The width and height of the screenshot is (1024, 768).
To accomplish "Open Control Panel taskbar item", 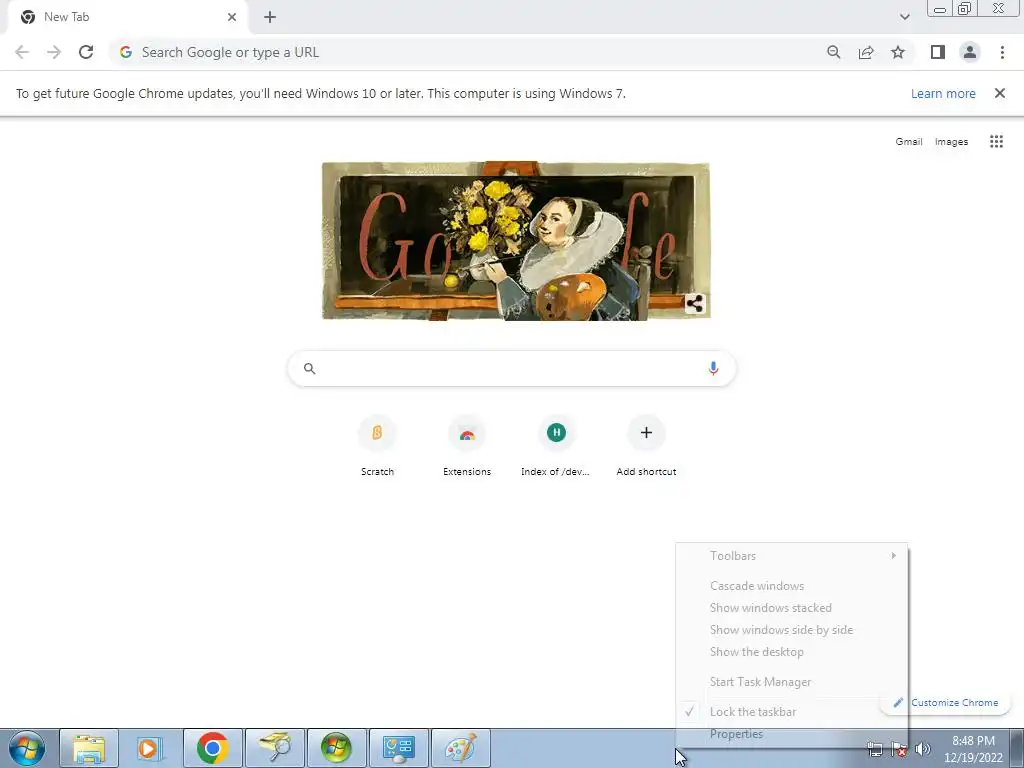I will click(399, 748).
